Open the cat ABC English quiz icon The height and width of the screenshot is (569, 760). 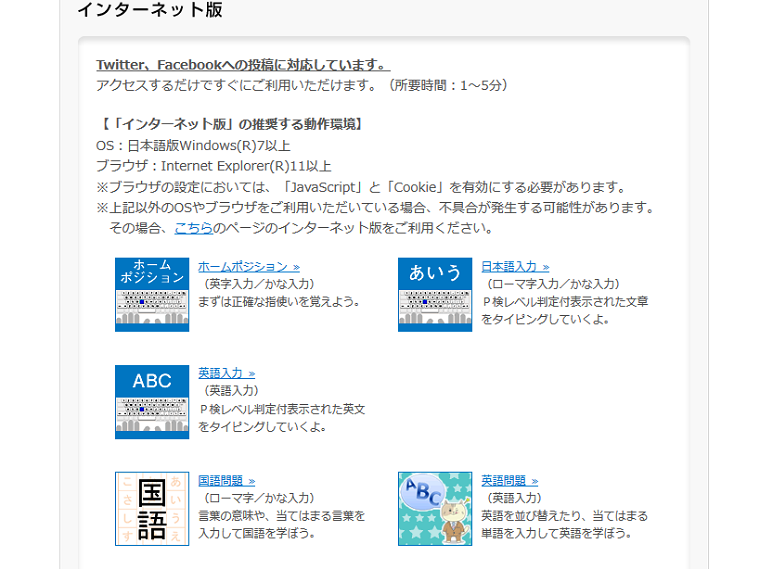click(x=434, y=508)
